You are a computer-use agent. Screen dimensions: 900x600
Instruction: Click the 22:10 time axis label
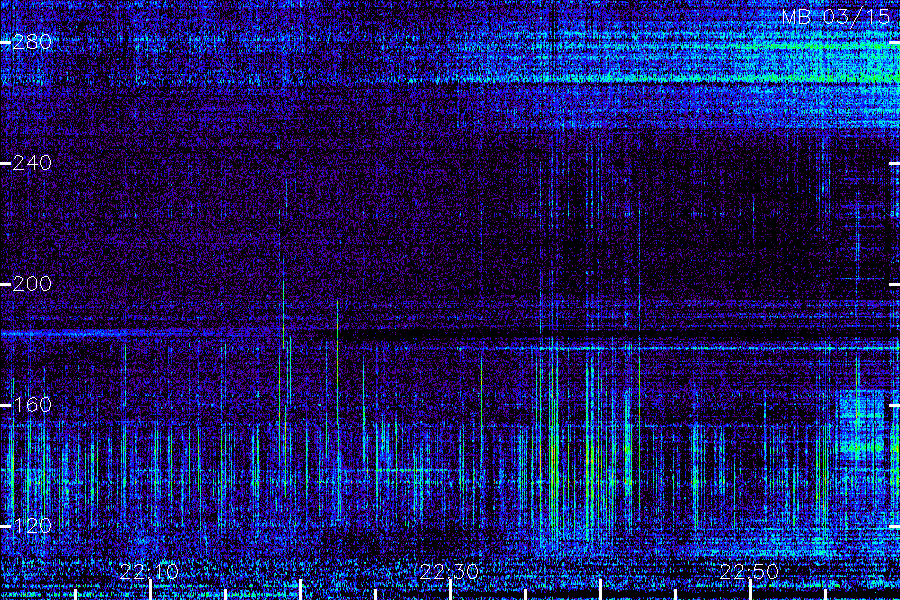pos(149,572)
